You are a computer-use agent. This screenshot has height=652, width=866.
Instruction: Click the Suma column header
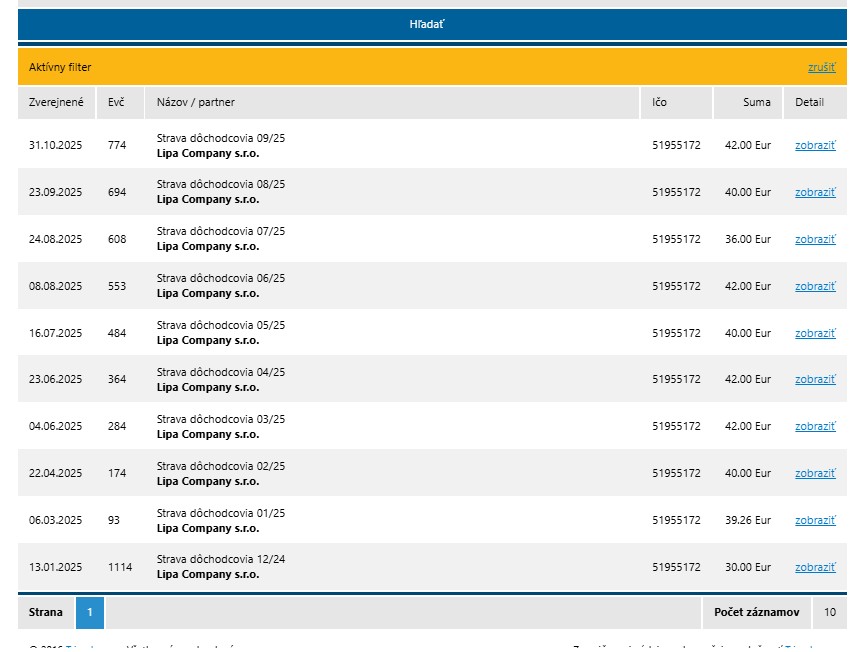coord(756,102)
